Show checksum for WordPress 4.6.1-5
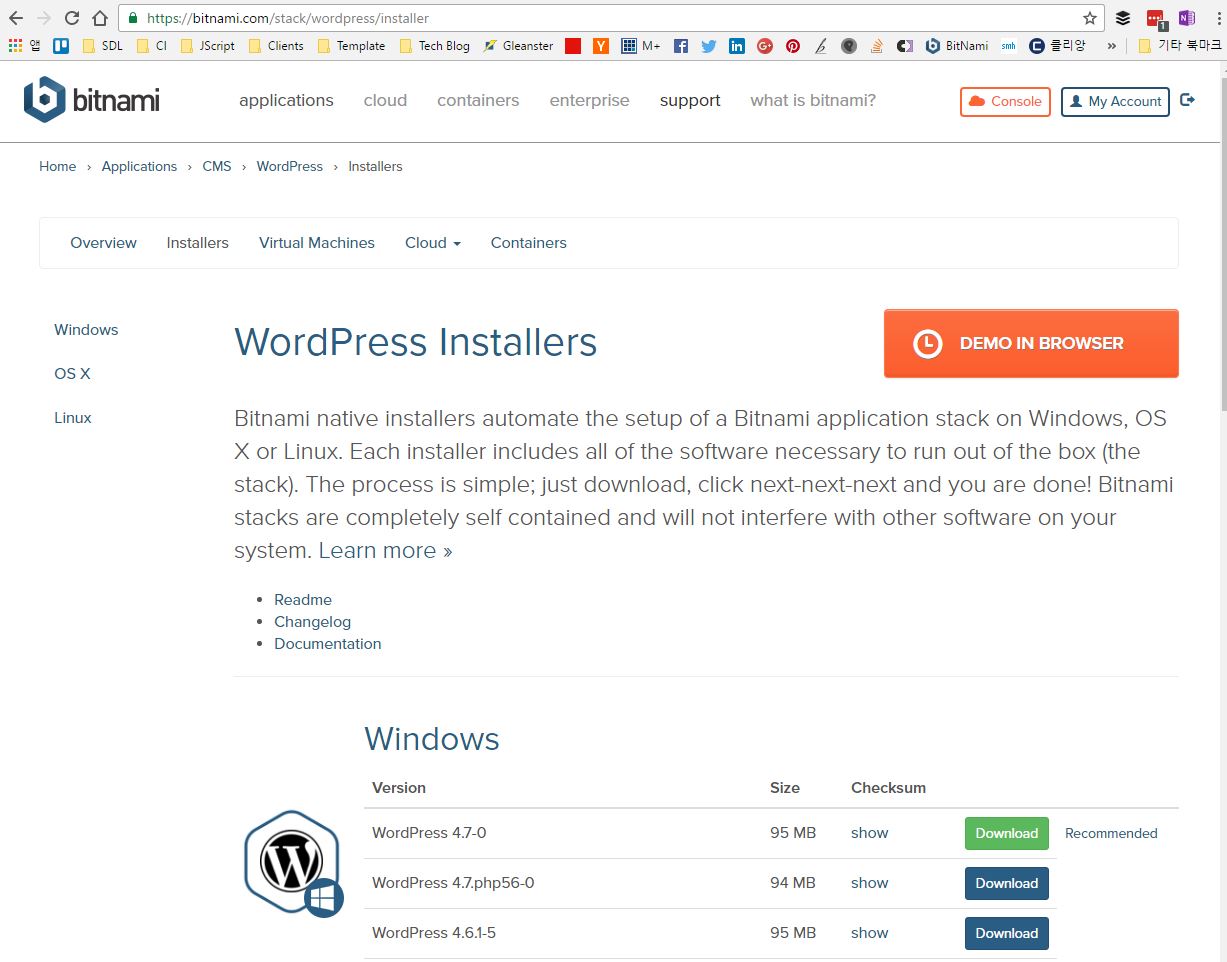The width and height of the screenshot is (1227, 962). 869,933
